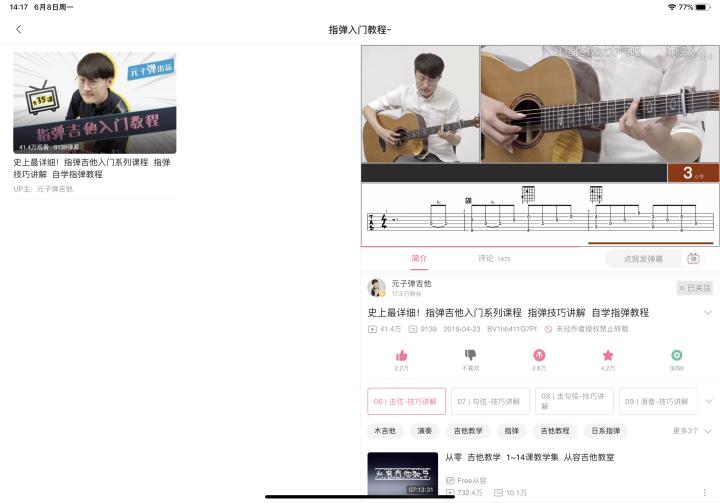Give coins with the coin icon
Screen dimensions: 720x503
coord(539,355)
